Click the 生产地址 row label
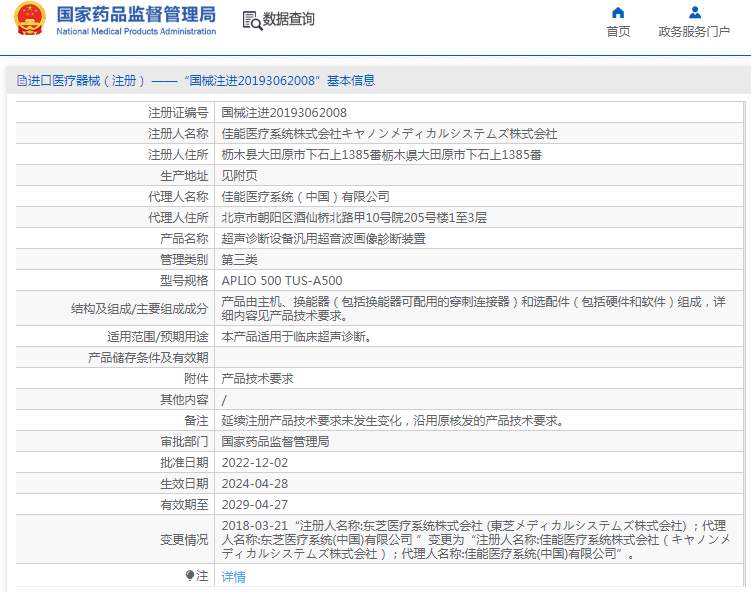Viewport: 751px width, 592px height. coord(184,176)
